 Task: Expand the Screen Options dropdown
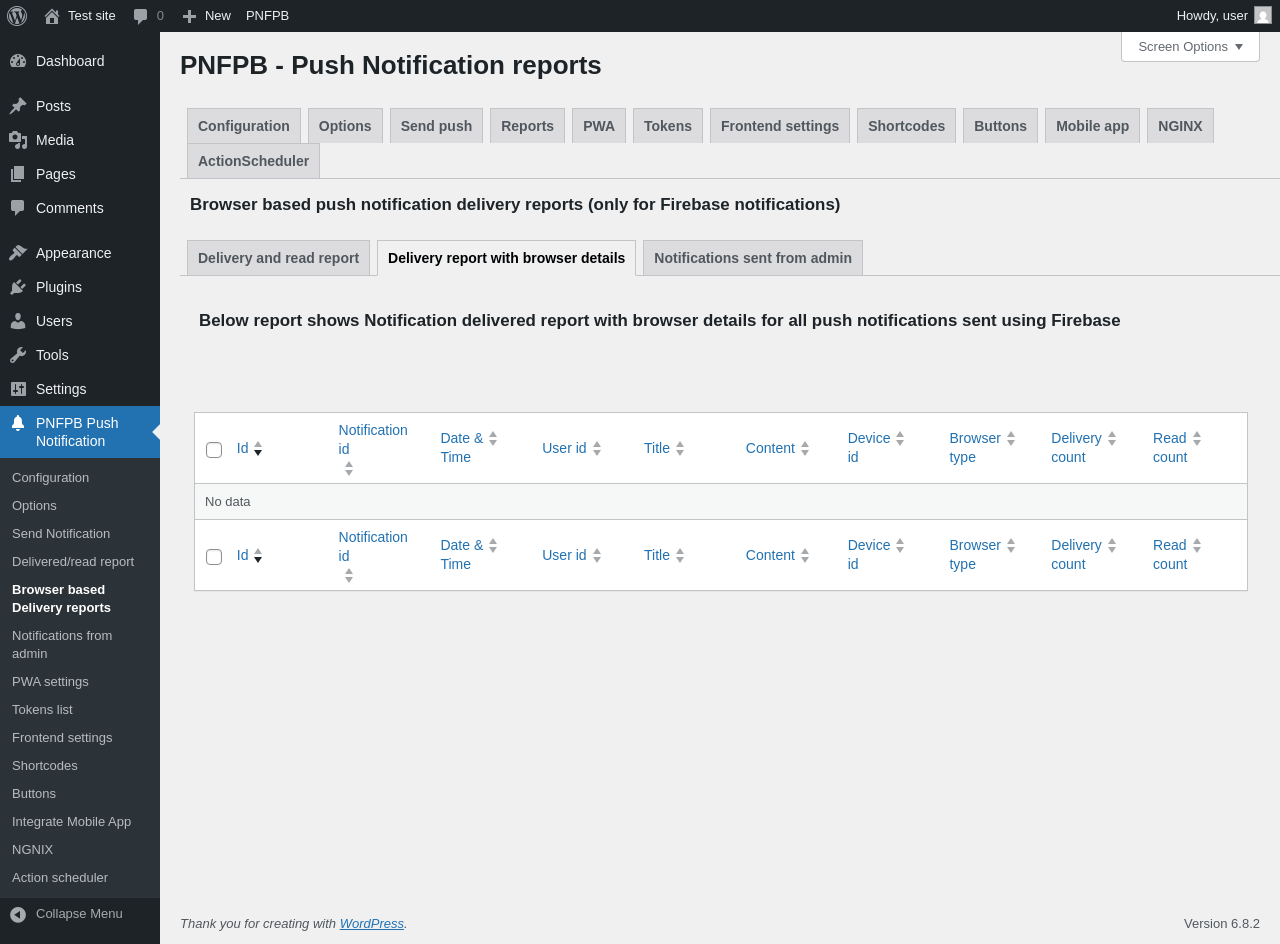coord(1190,46)
